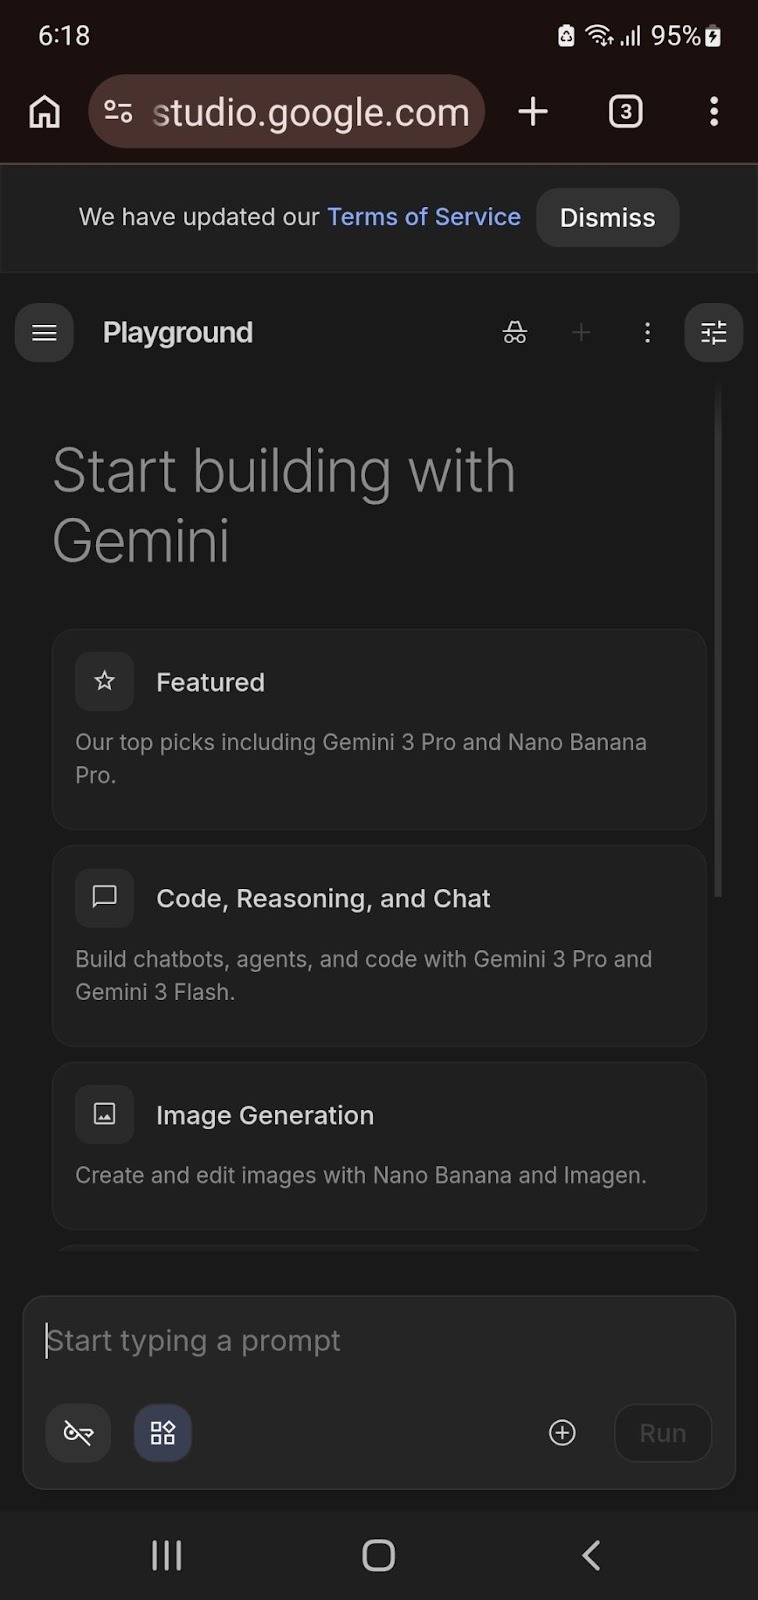Dismiss the Terms of Service banner
This screenshot has width=758, height=1600.
607,218
